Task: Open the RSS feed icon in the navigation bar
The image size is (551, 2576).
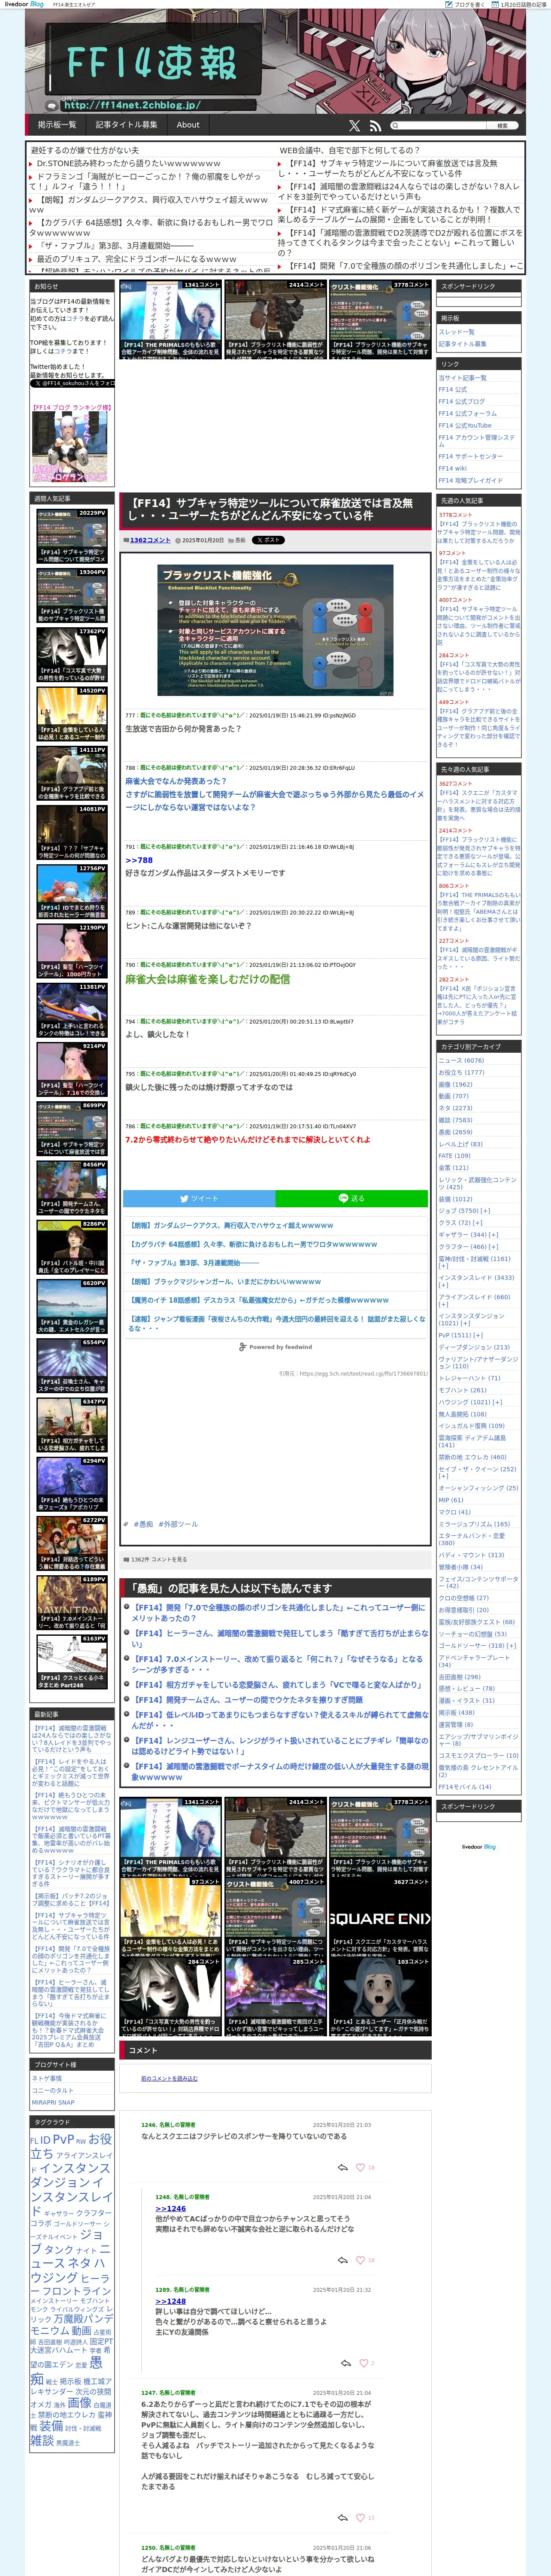Action: click(375, 126)
